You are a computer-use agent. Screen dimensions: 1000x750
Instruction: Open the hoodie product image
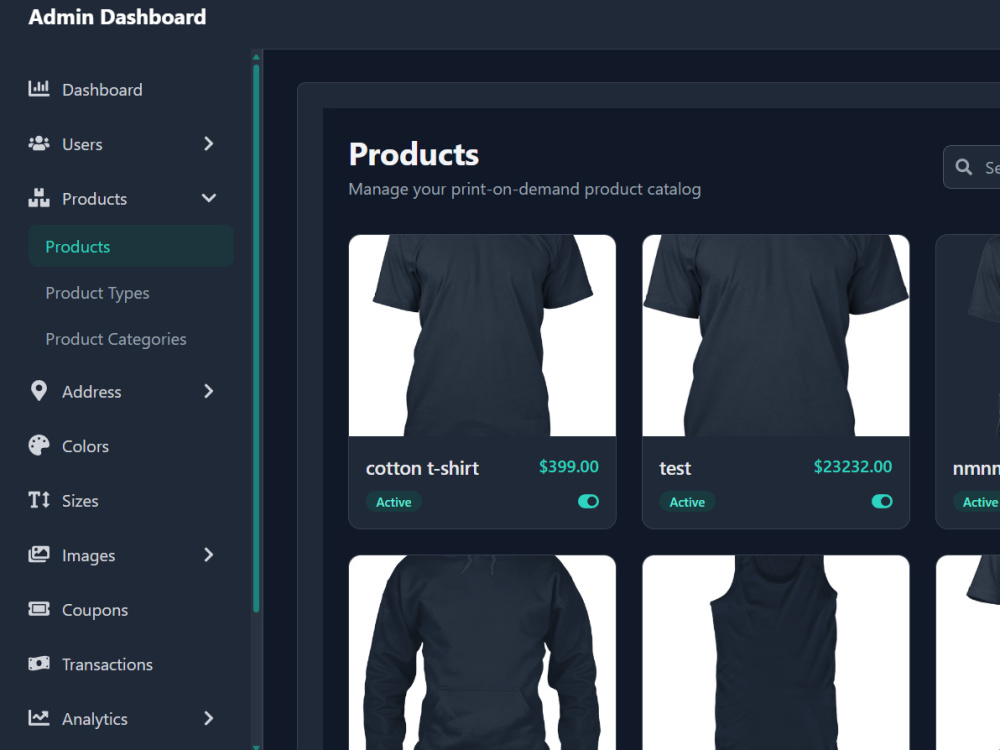click(482, 652)
